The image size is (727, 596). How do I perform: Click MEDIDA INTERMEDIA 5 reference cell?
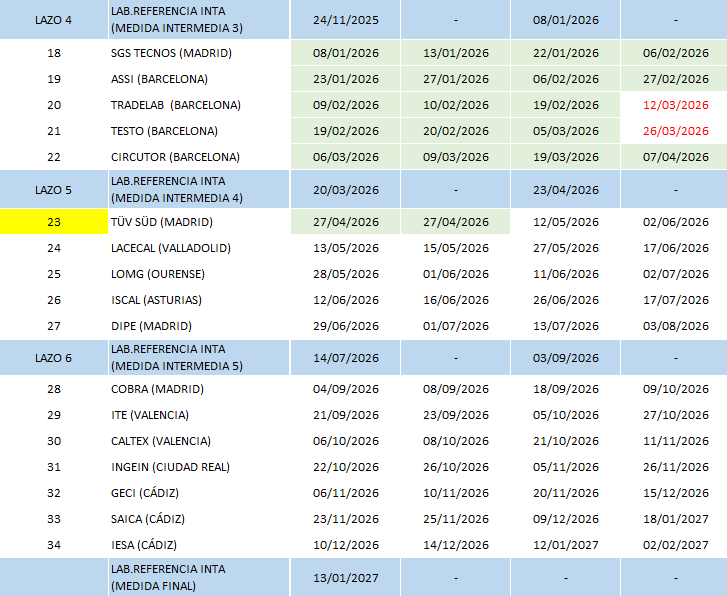point(199,358)
